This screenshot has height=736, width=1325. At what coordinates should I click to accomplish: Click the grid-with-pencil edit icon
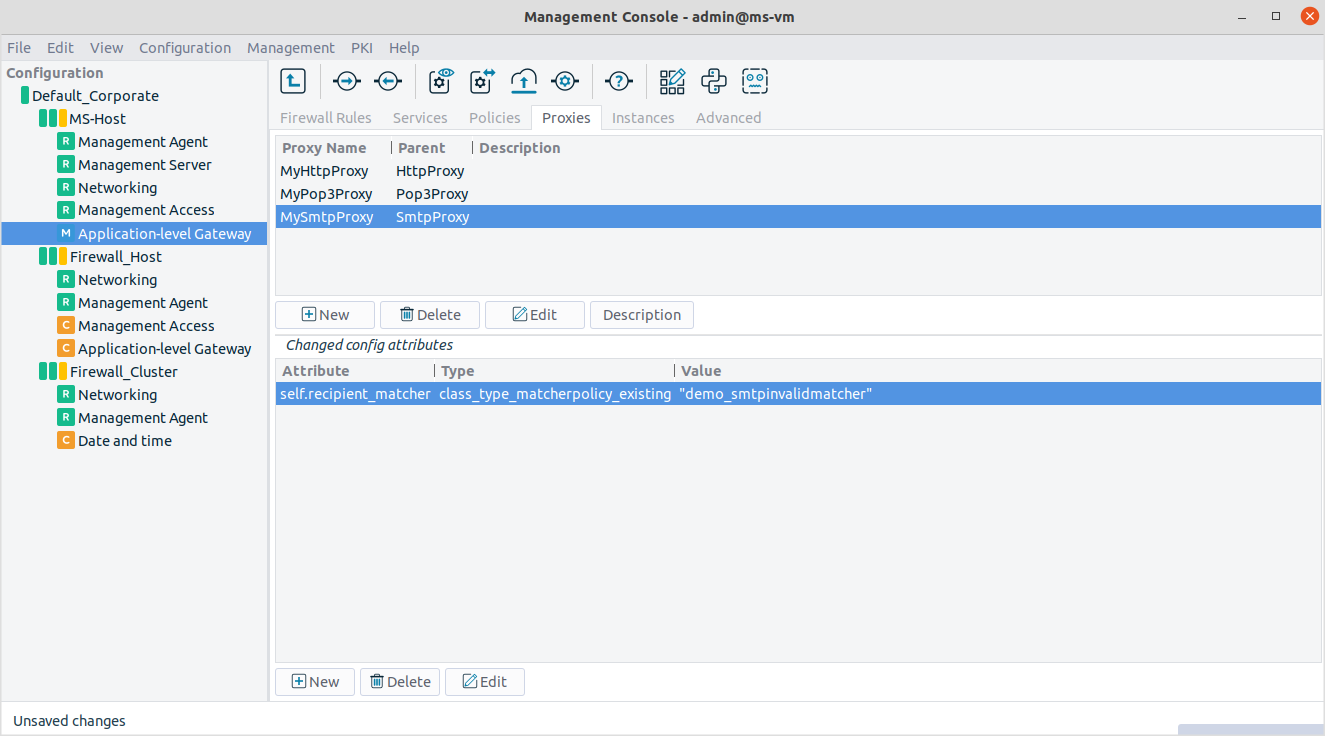coord(673,81)
